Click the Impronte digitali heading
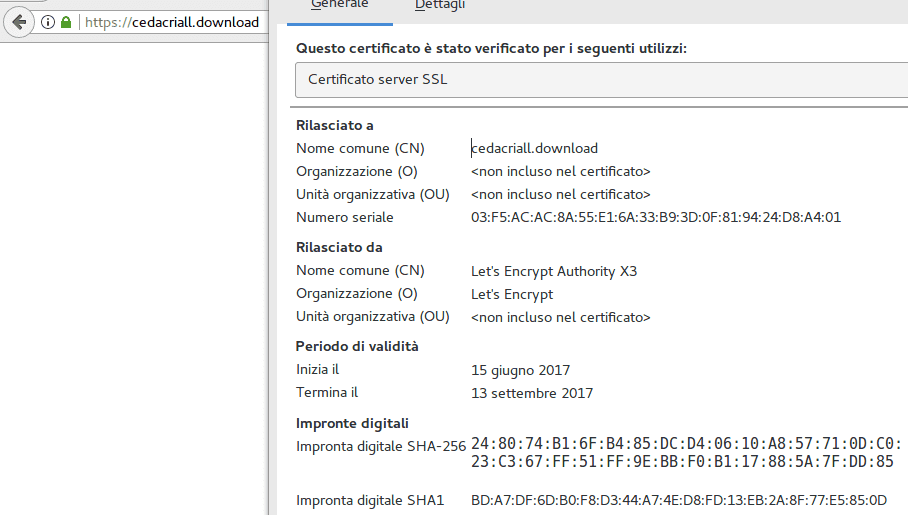The image size is (908, 515). pyautogui.click(x=352, y=423)
